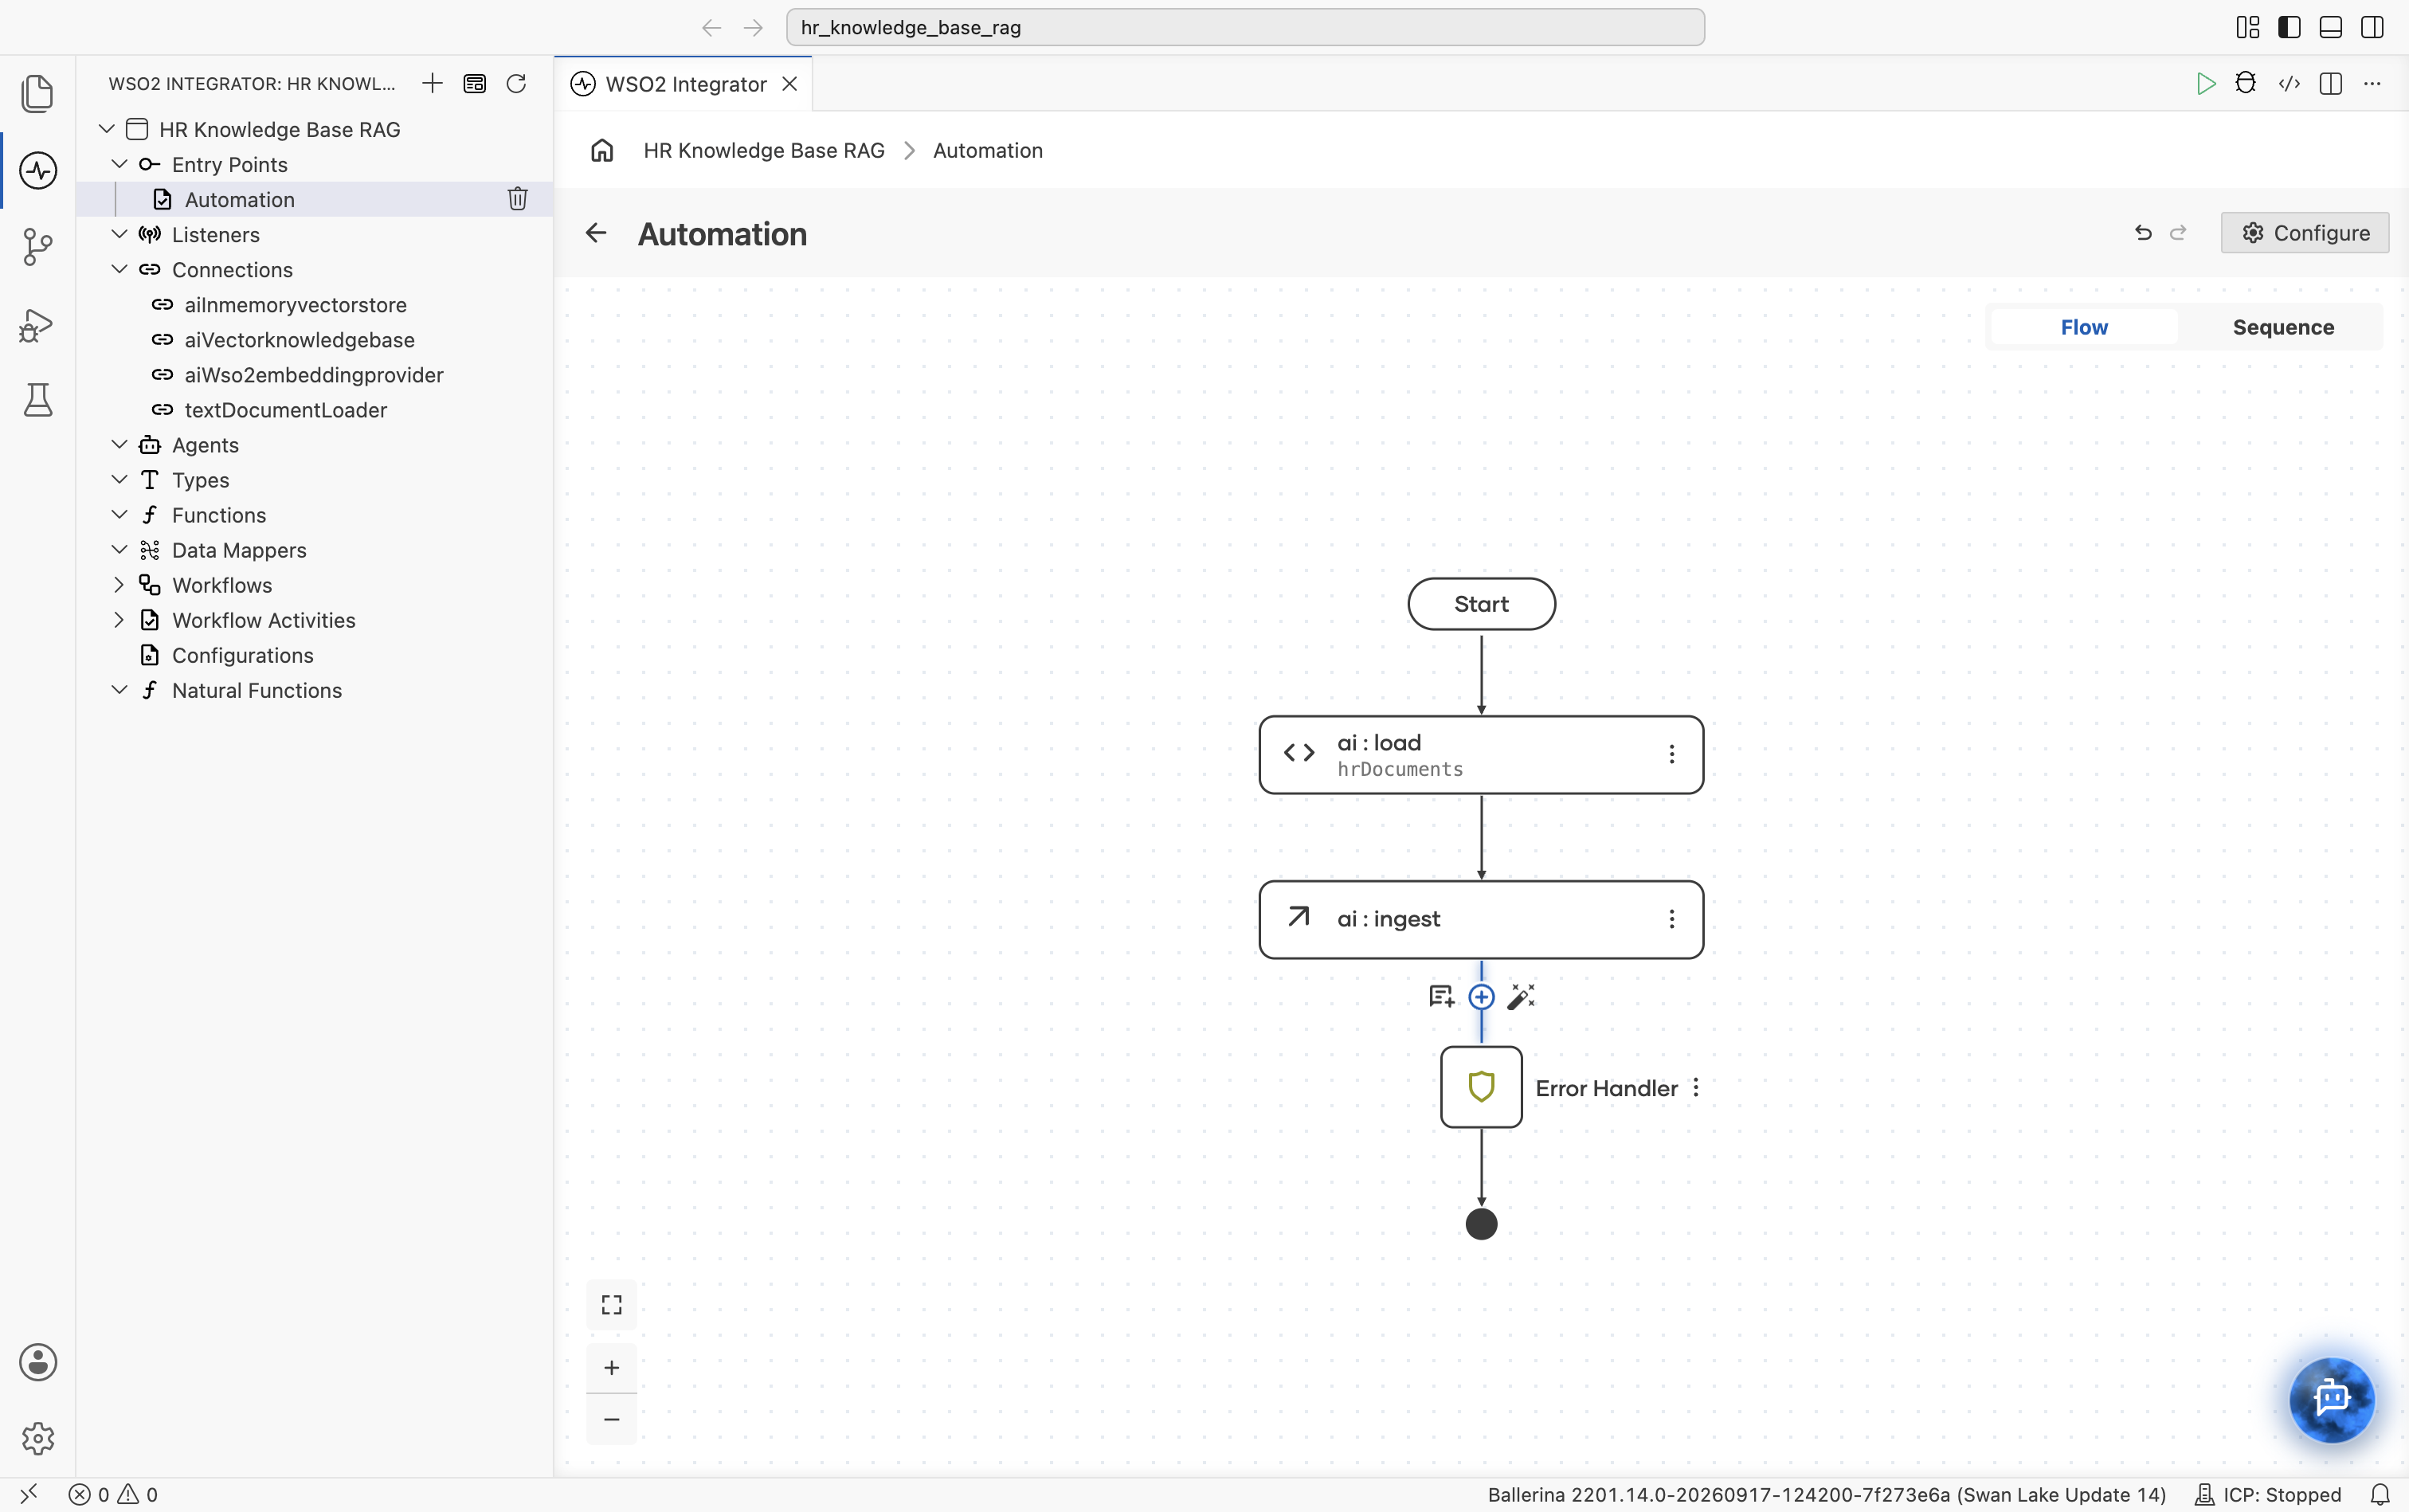Open ai : load node options menu

click(1671, 754)
